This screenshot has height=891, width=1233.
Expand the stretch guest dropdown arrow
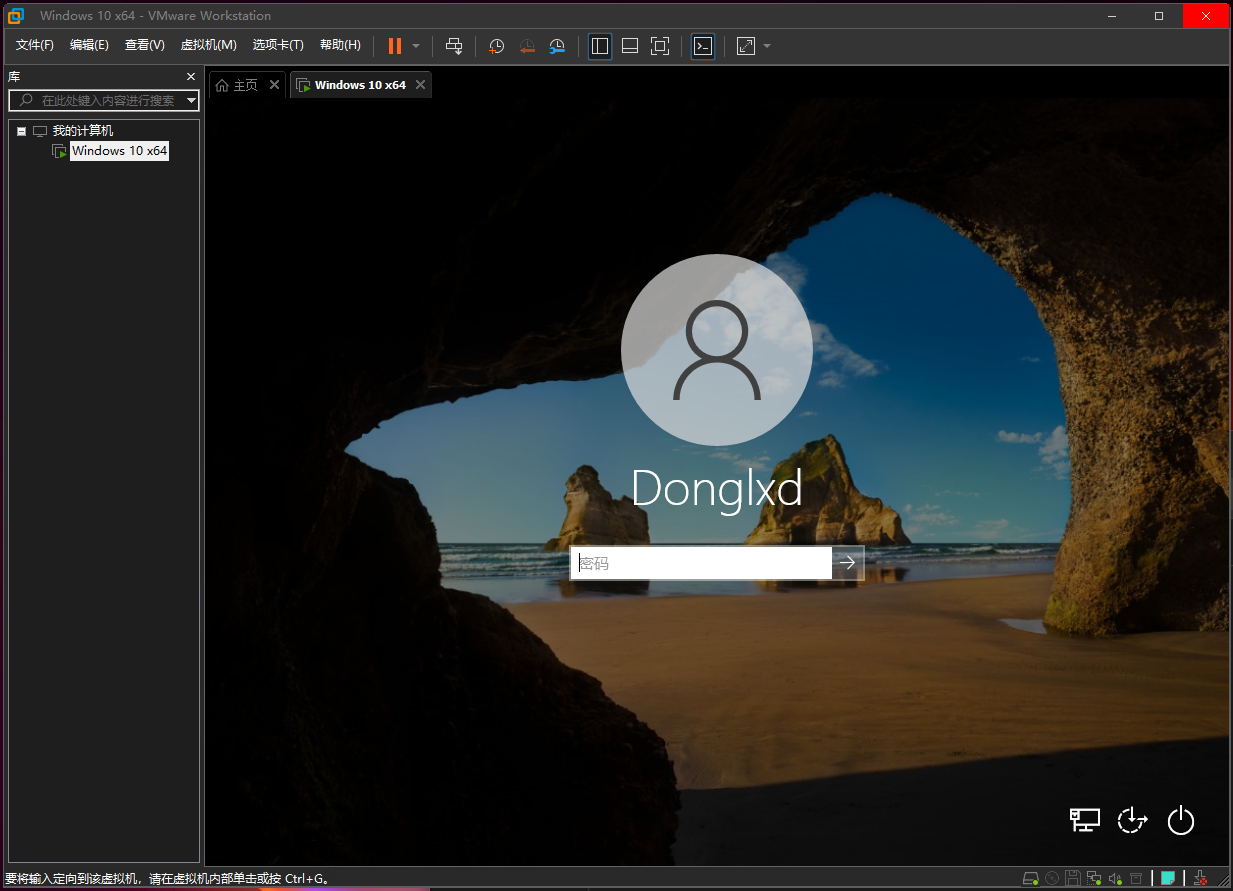pyautogui.click(x=767, y=46)
